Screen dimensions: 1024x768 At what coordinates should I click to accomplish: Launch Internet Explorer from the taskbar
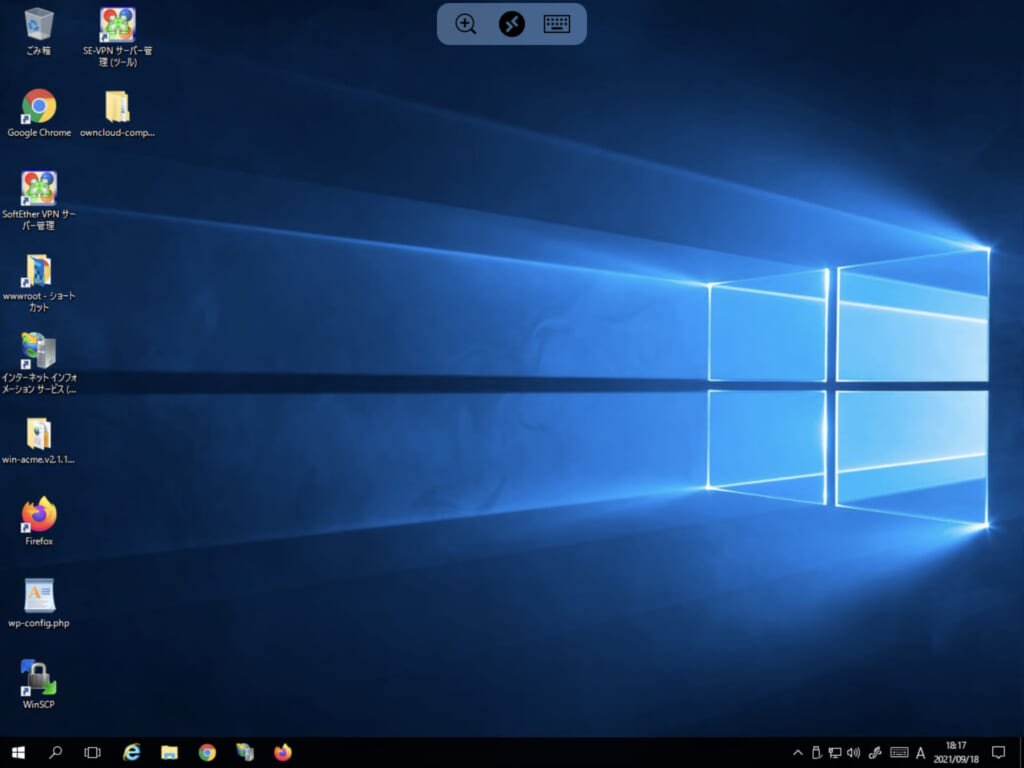point(131,752)
